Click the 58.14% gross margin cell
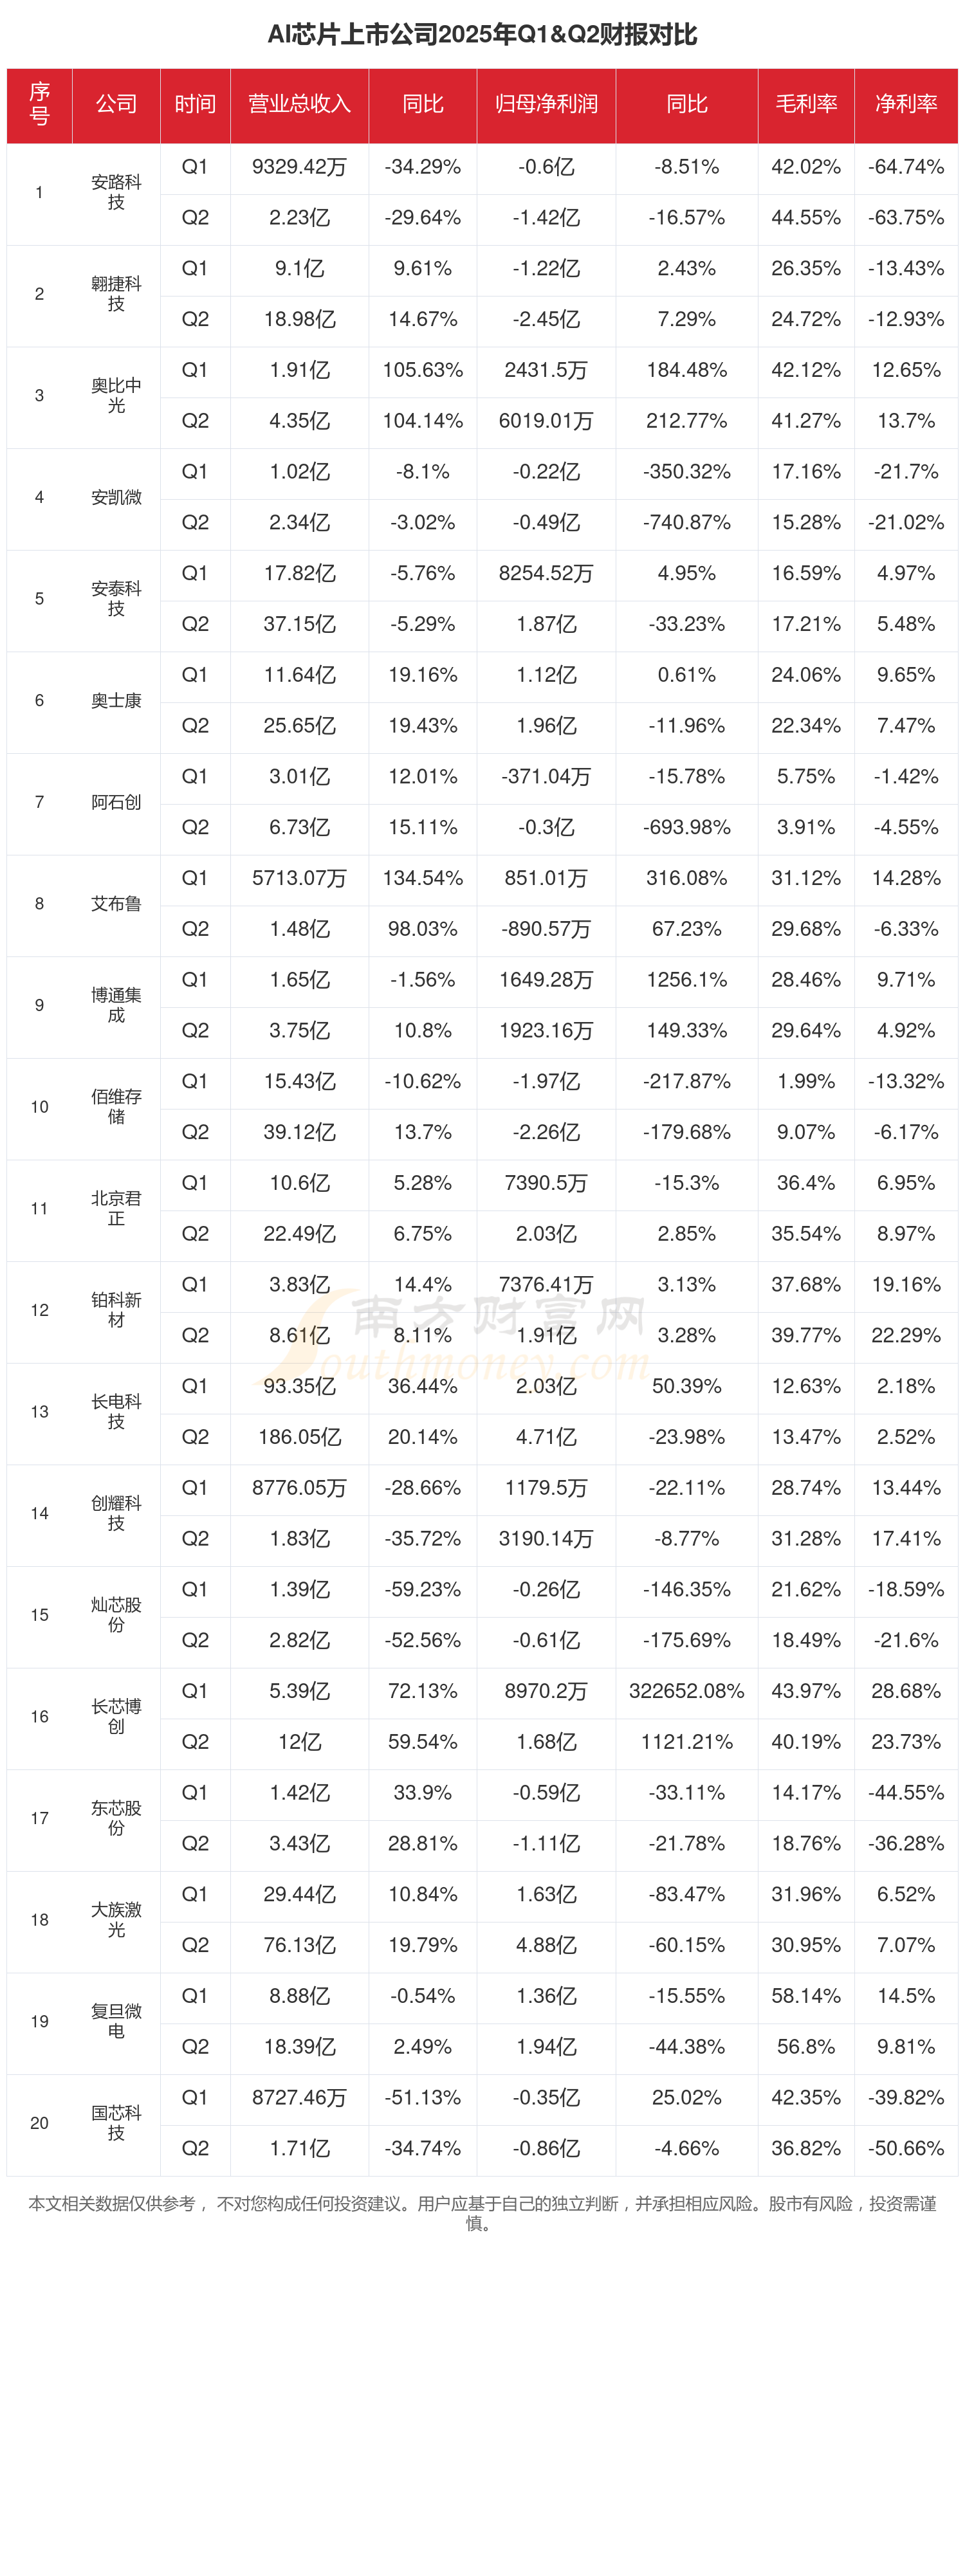 click(x=806, y=1996)
